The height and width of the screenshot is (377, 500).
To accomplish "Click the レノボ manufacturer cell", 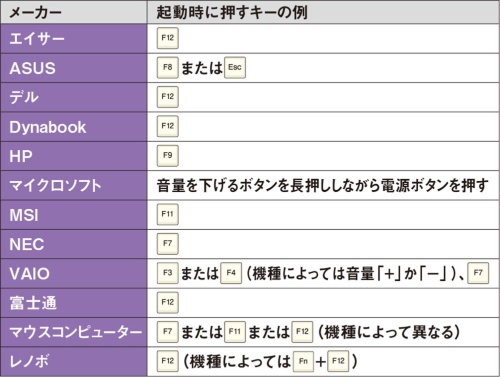I will (74, 362).
